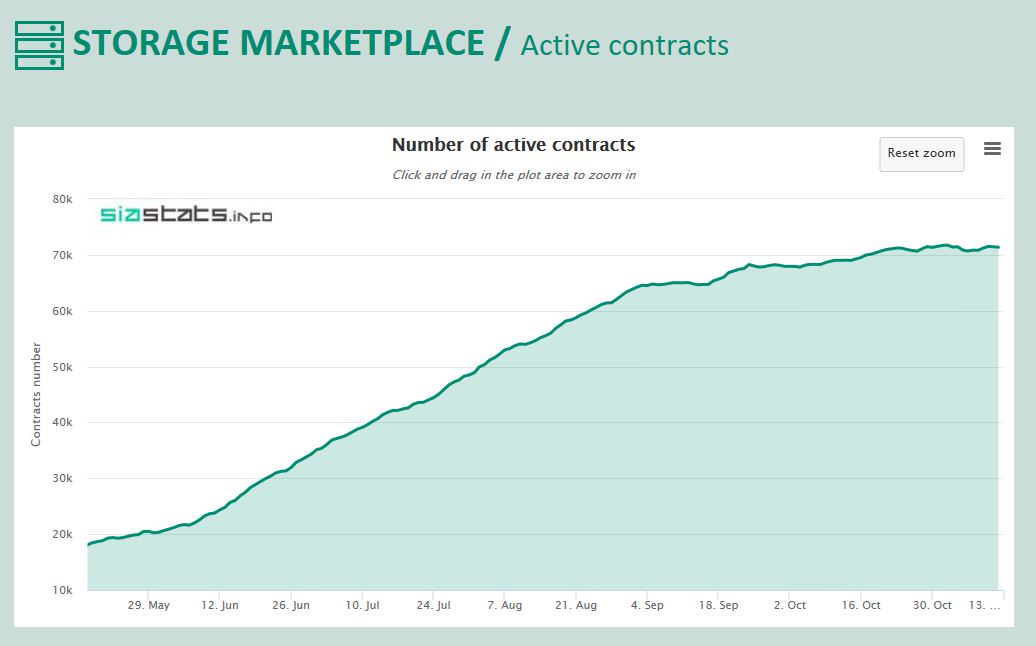Image resolution: width=1036 pixels, height=646 pixels.
Task: Click the 7. Aug x-axis label
Action: click(x=505, y=605)
